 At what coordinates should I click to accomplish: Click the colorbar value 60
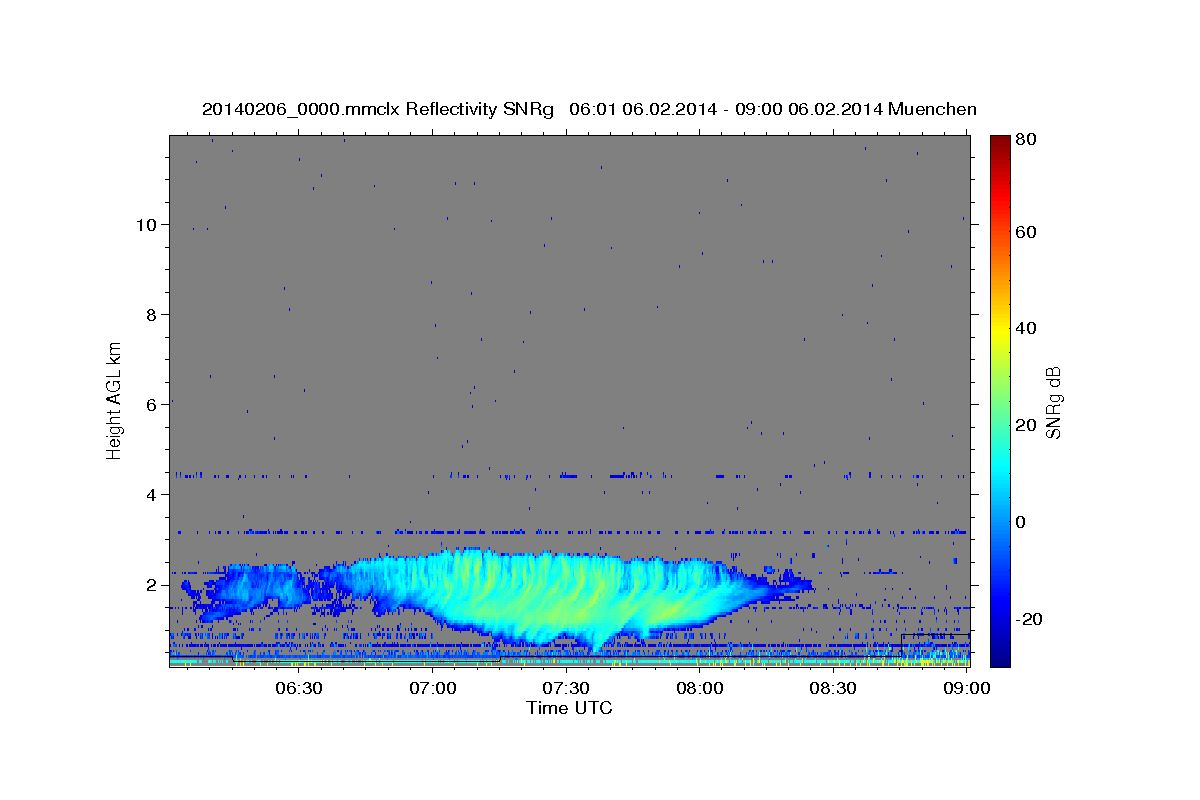click(x=1028, y=232)
